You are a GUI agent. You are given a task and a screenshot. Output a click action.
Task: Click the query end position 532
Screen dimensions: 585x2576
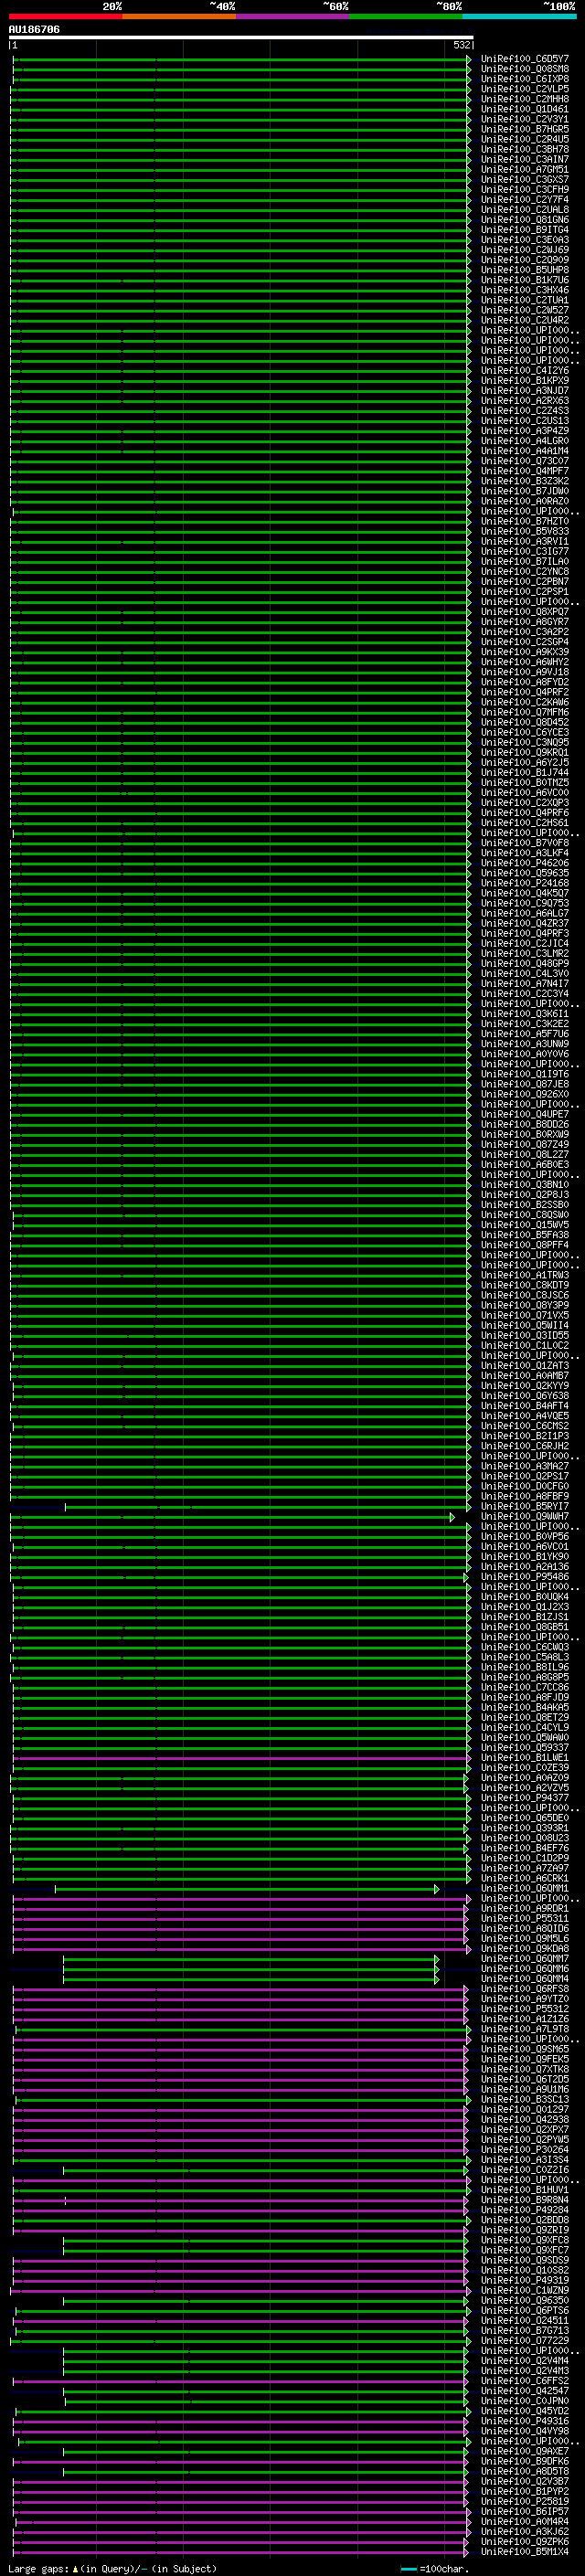(x=461, y=45)
